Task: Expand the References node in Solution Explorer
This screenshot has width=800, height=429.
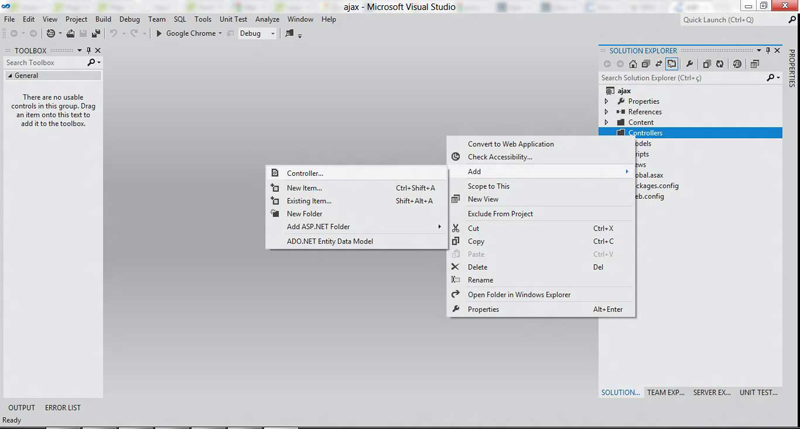Action: tap(607, 112)
